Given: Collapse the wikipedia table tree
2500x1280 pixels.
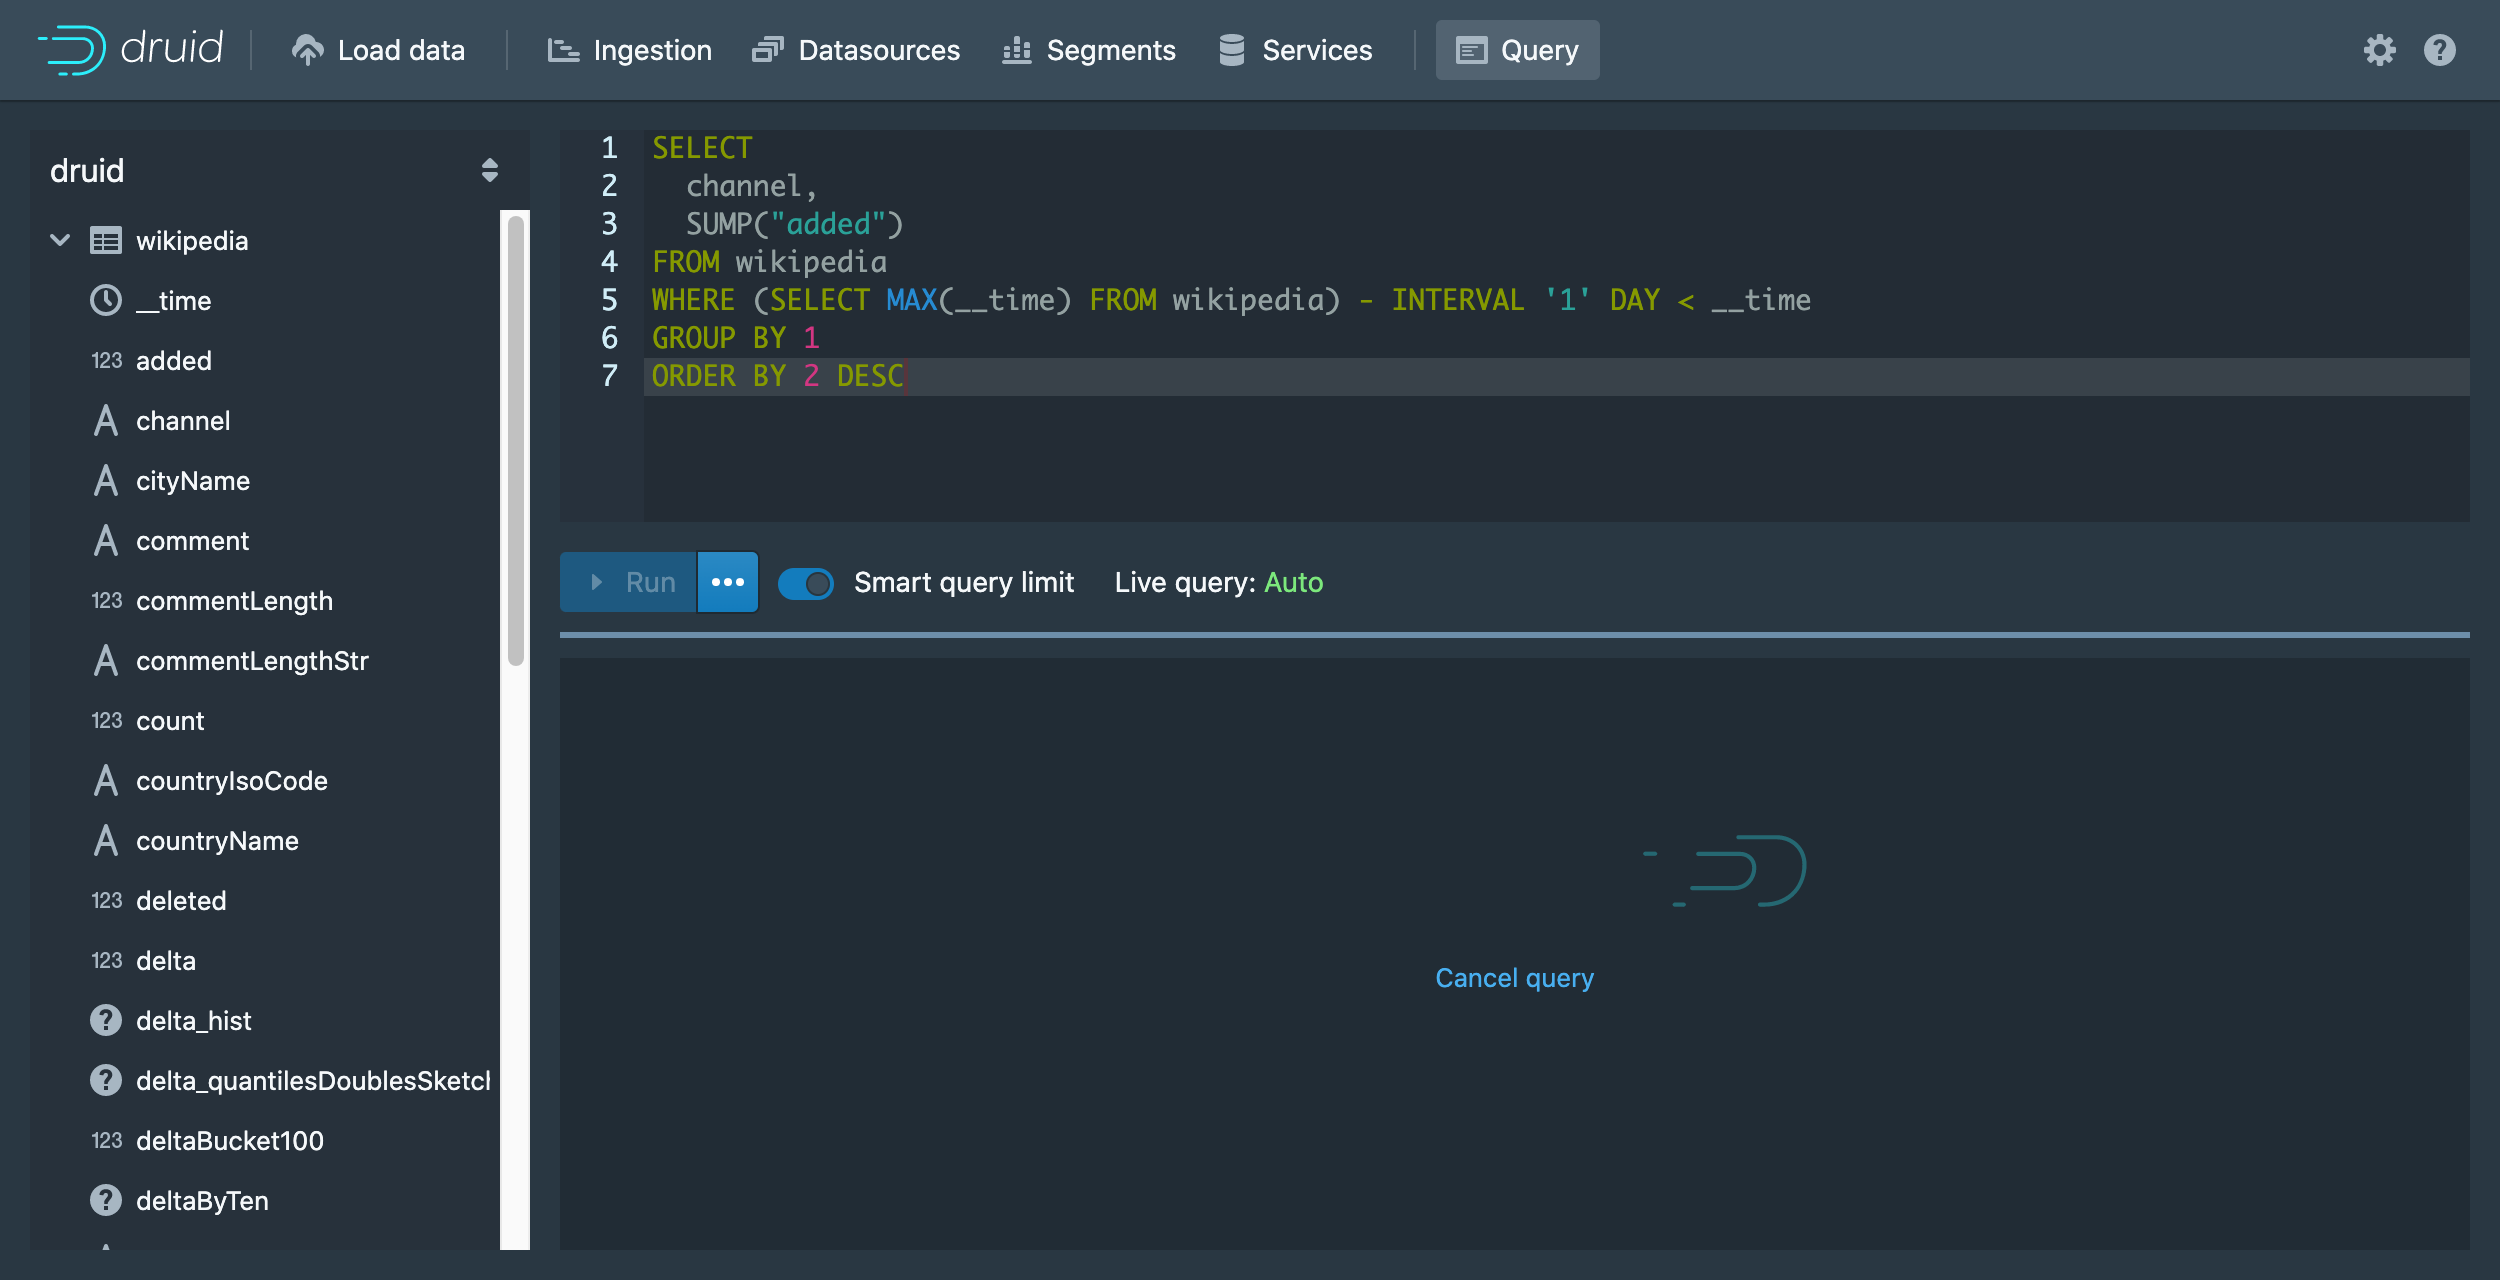Looking at the screenshot, I should click(60, 240).
